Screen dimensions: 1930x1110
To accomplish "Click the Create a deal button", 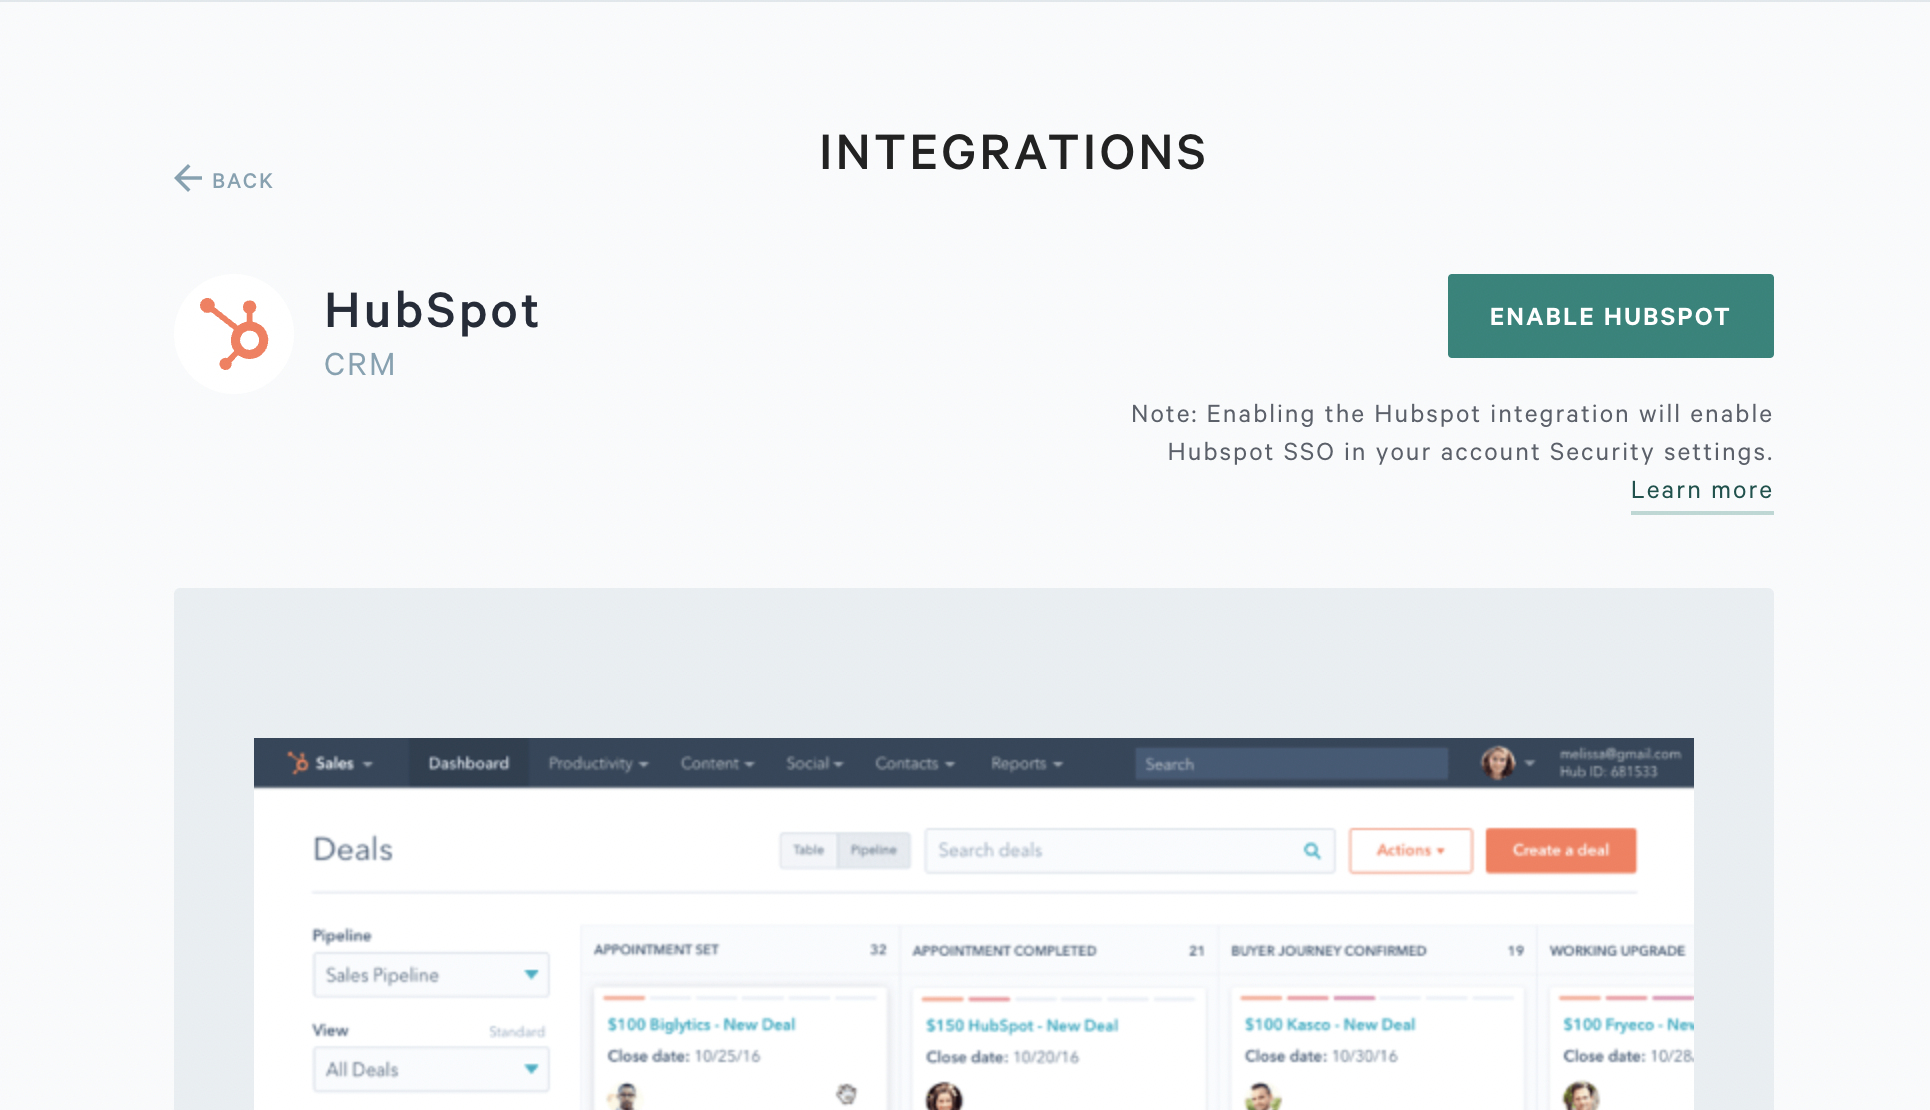I will coord(1560,851).
